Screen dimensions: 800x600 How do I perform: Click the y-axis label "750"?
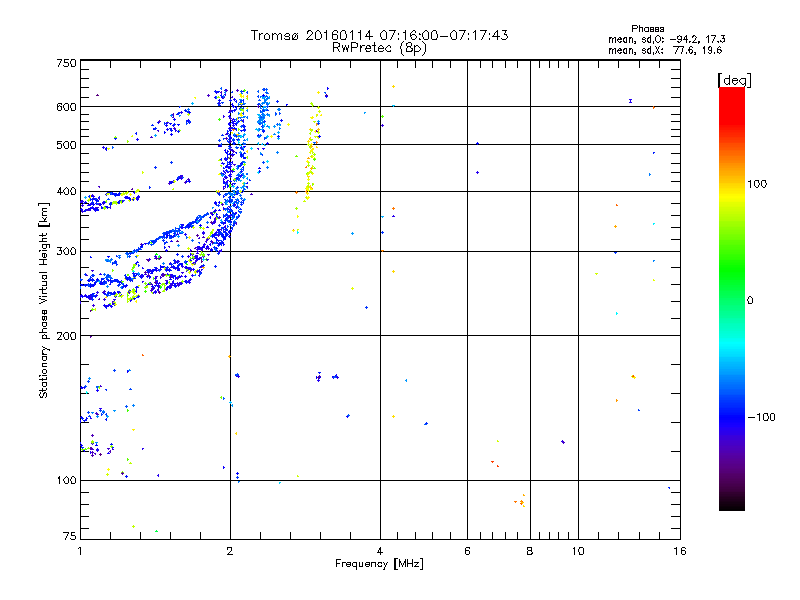66,63
